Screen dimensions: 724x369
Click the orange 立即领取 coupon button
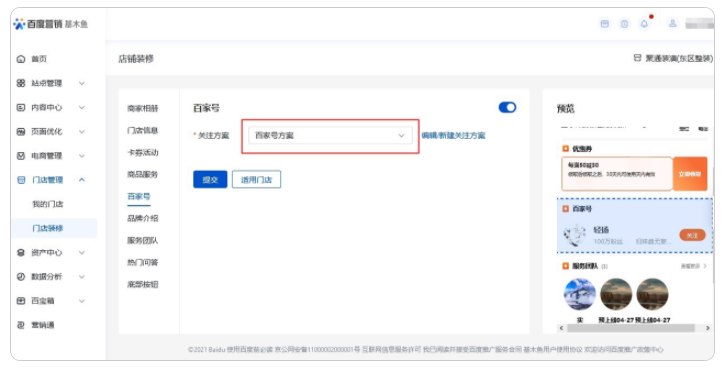[690, 174]
